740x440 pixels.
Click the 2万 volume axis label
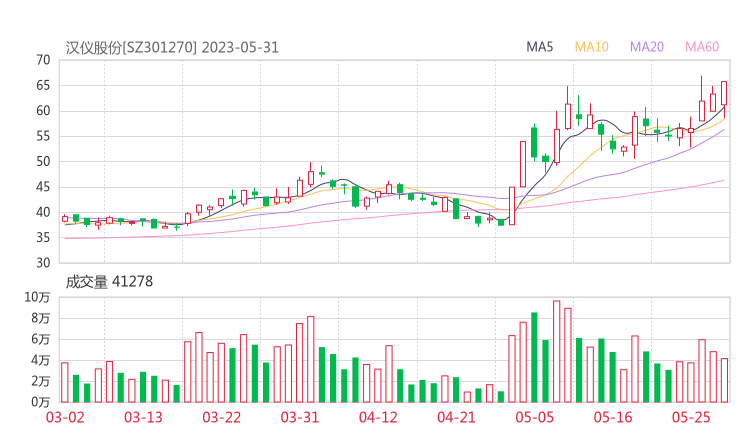click(41, 381)
